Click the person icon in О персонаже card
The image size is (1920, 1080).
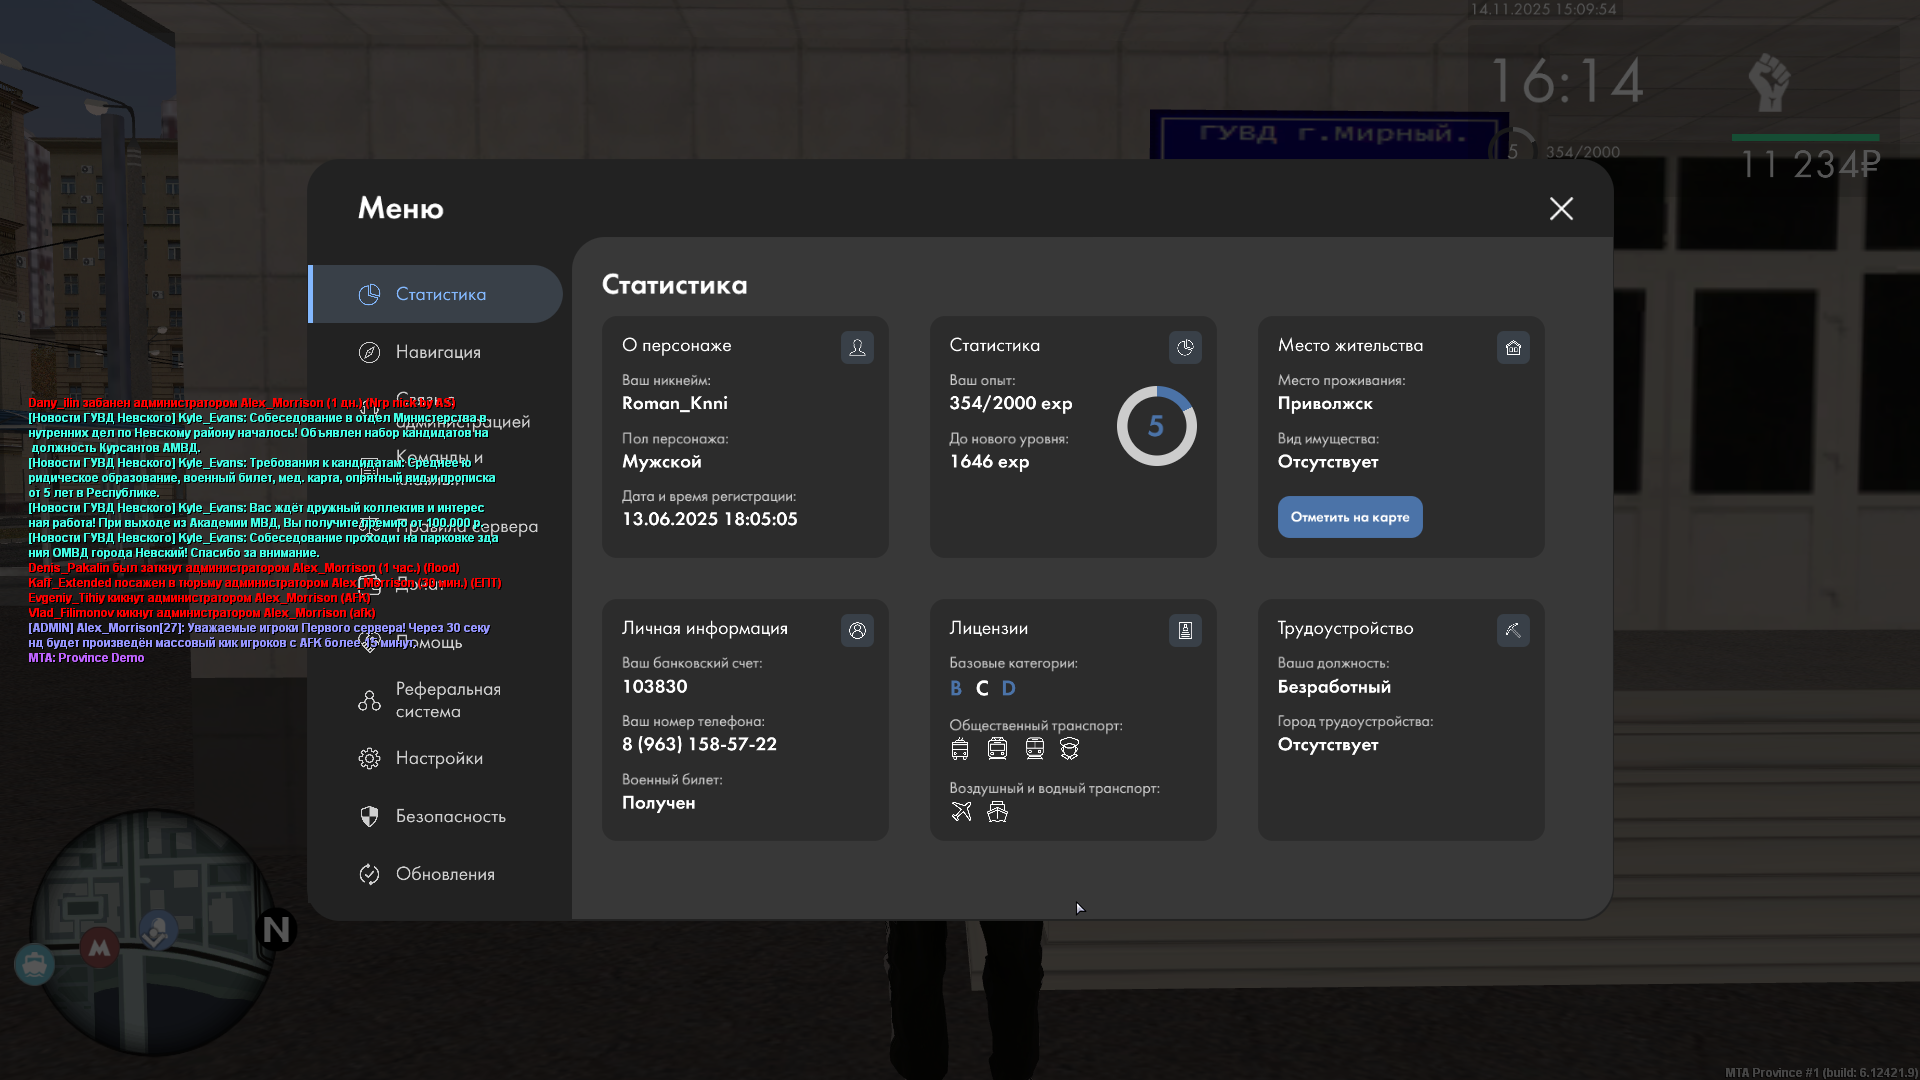857,347
